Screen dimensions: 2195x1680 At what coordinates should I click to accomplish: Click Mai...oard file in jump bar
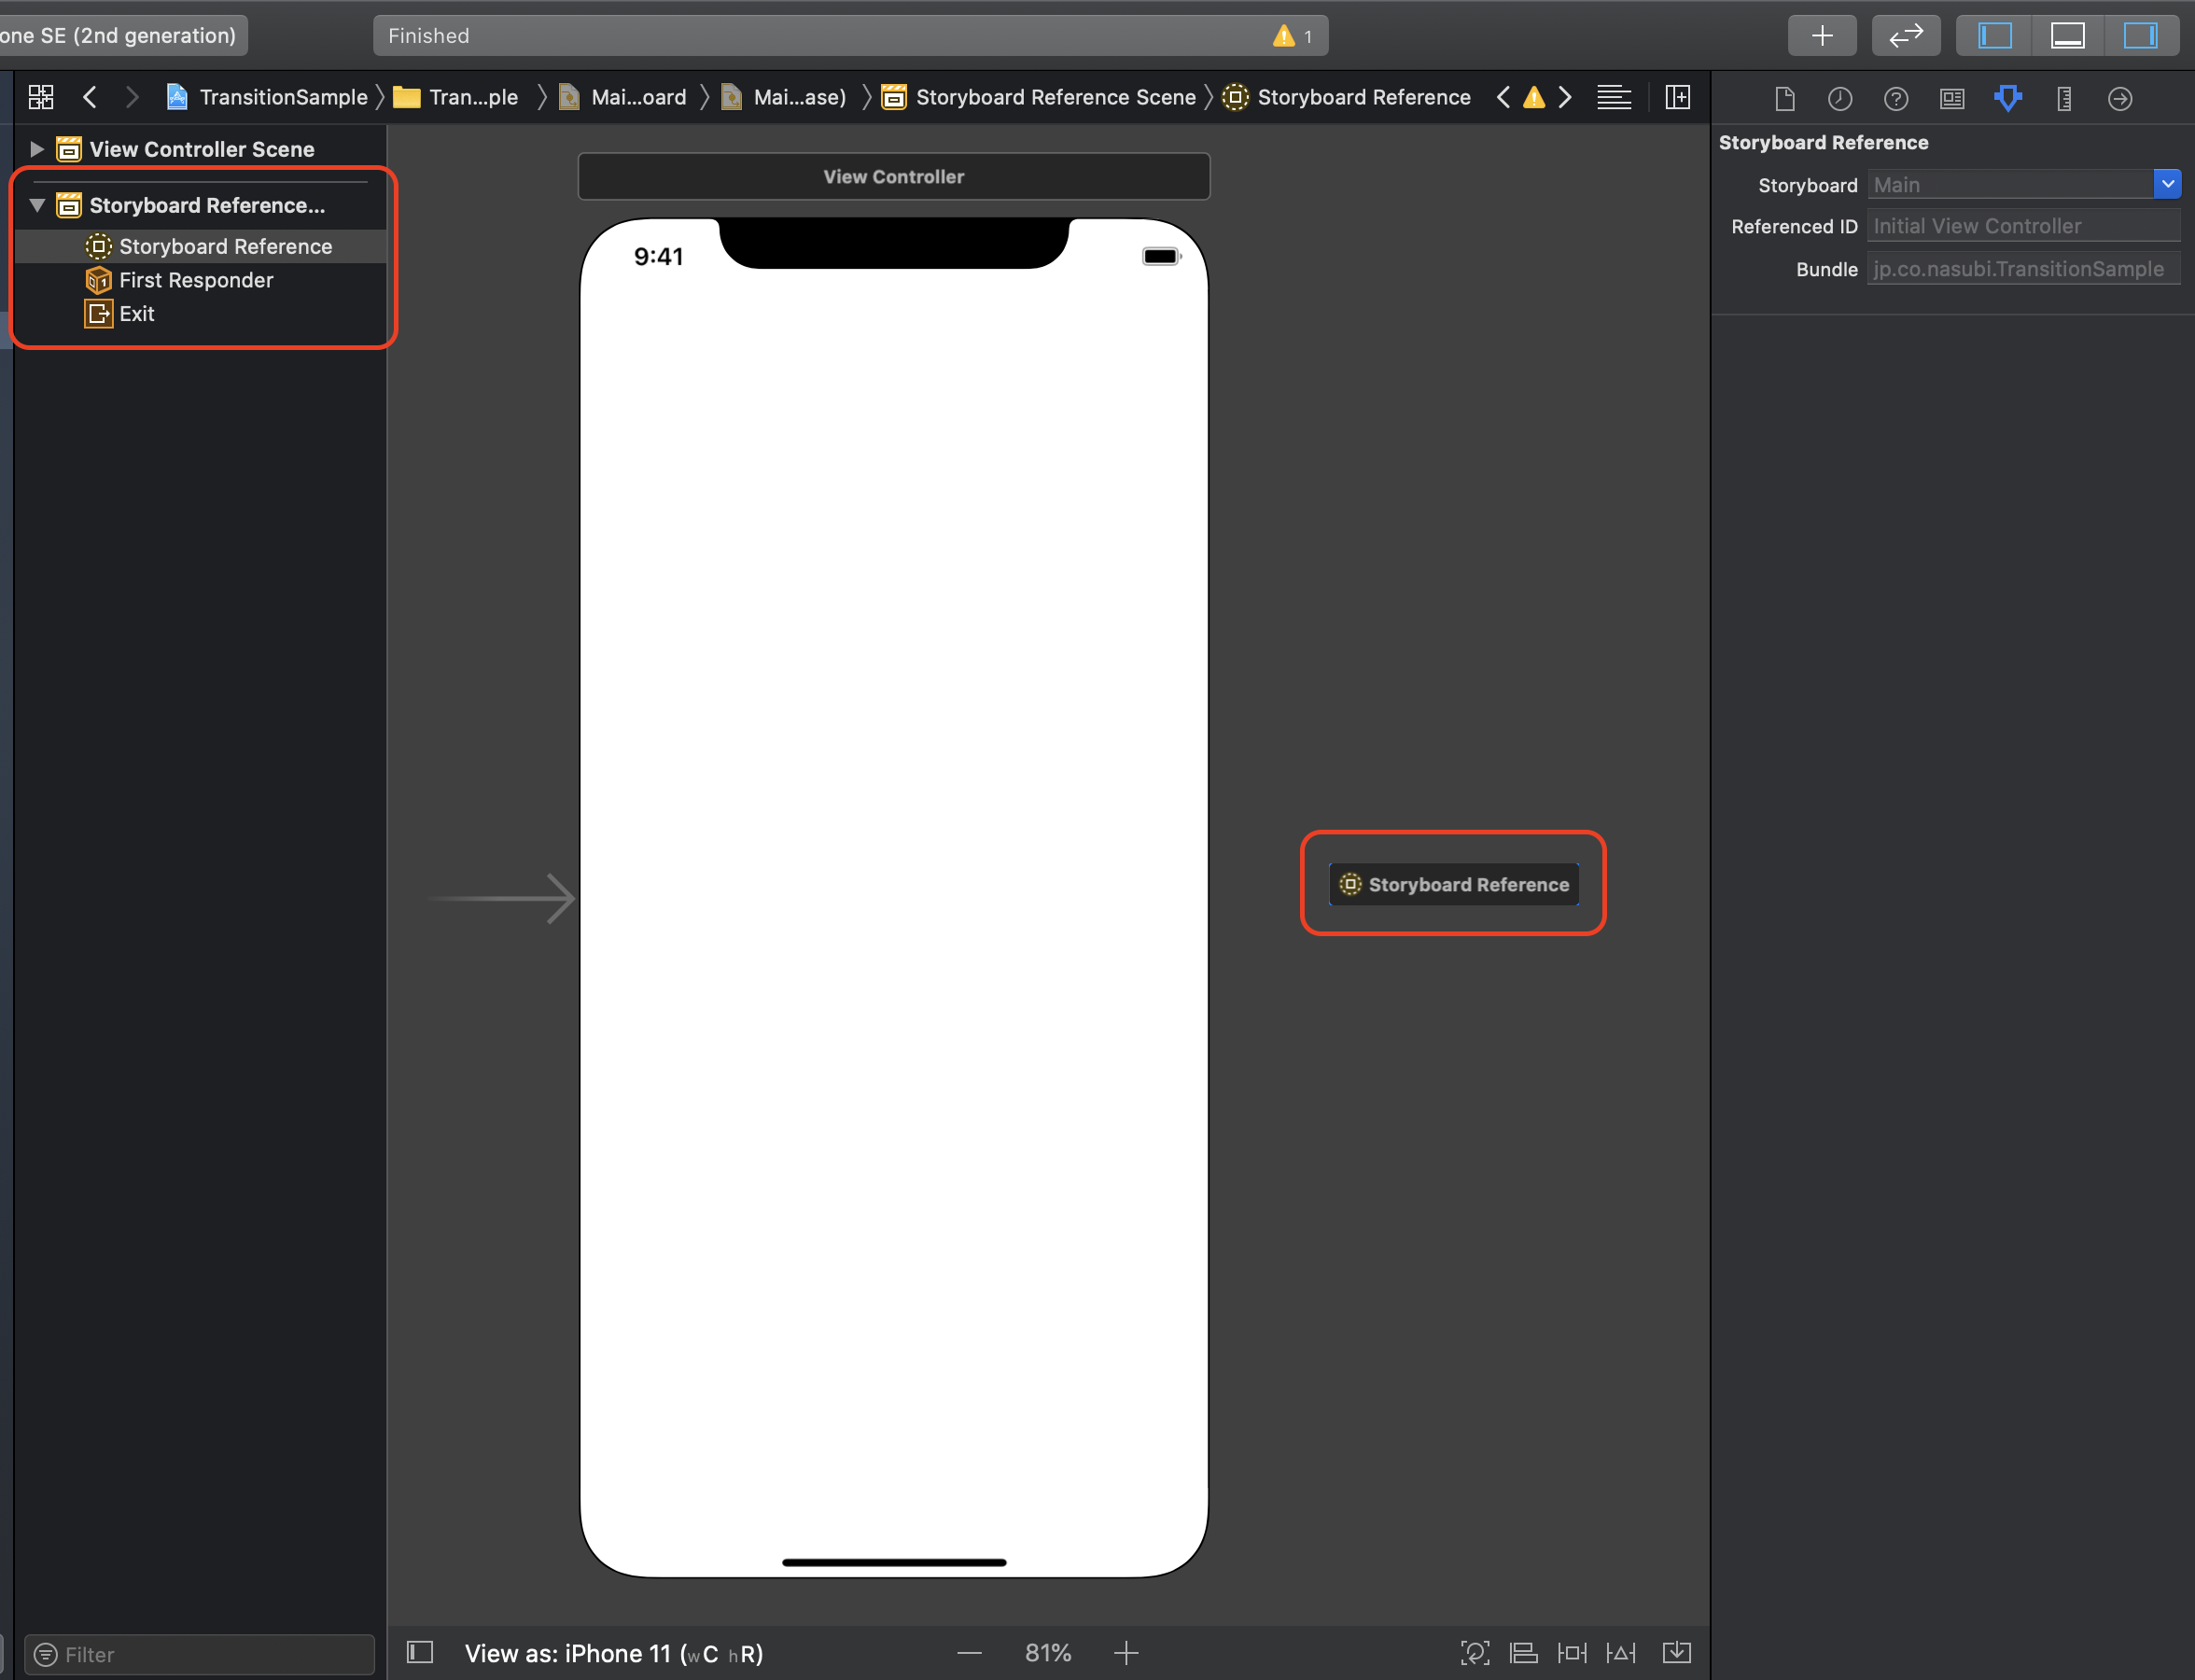coord(622,97)
